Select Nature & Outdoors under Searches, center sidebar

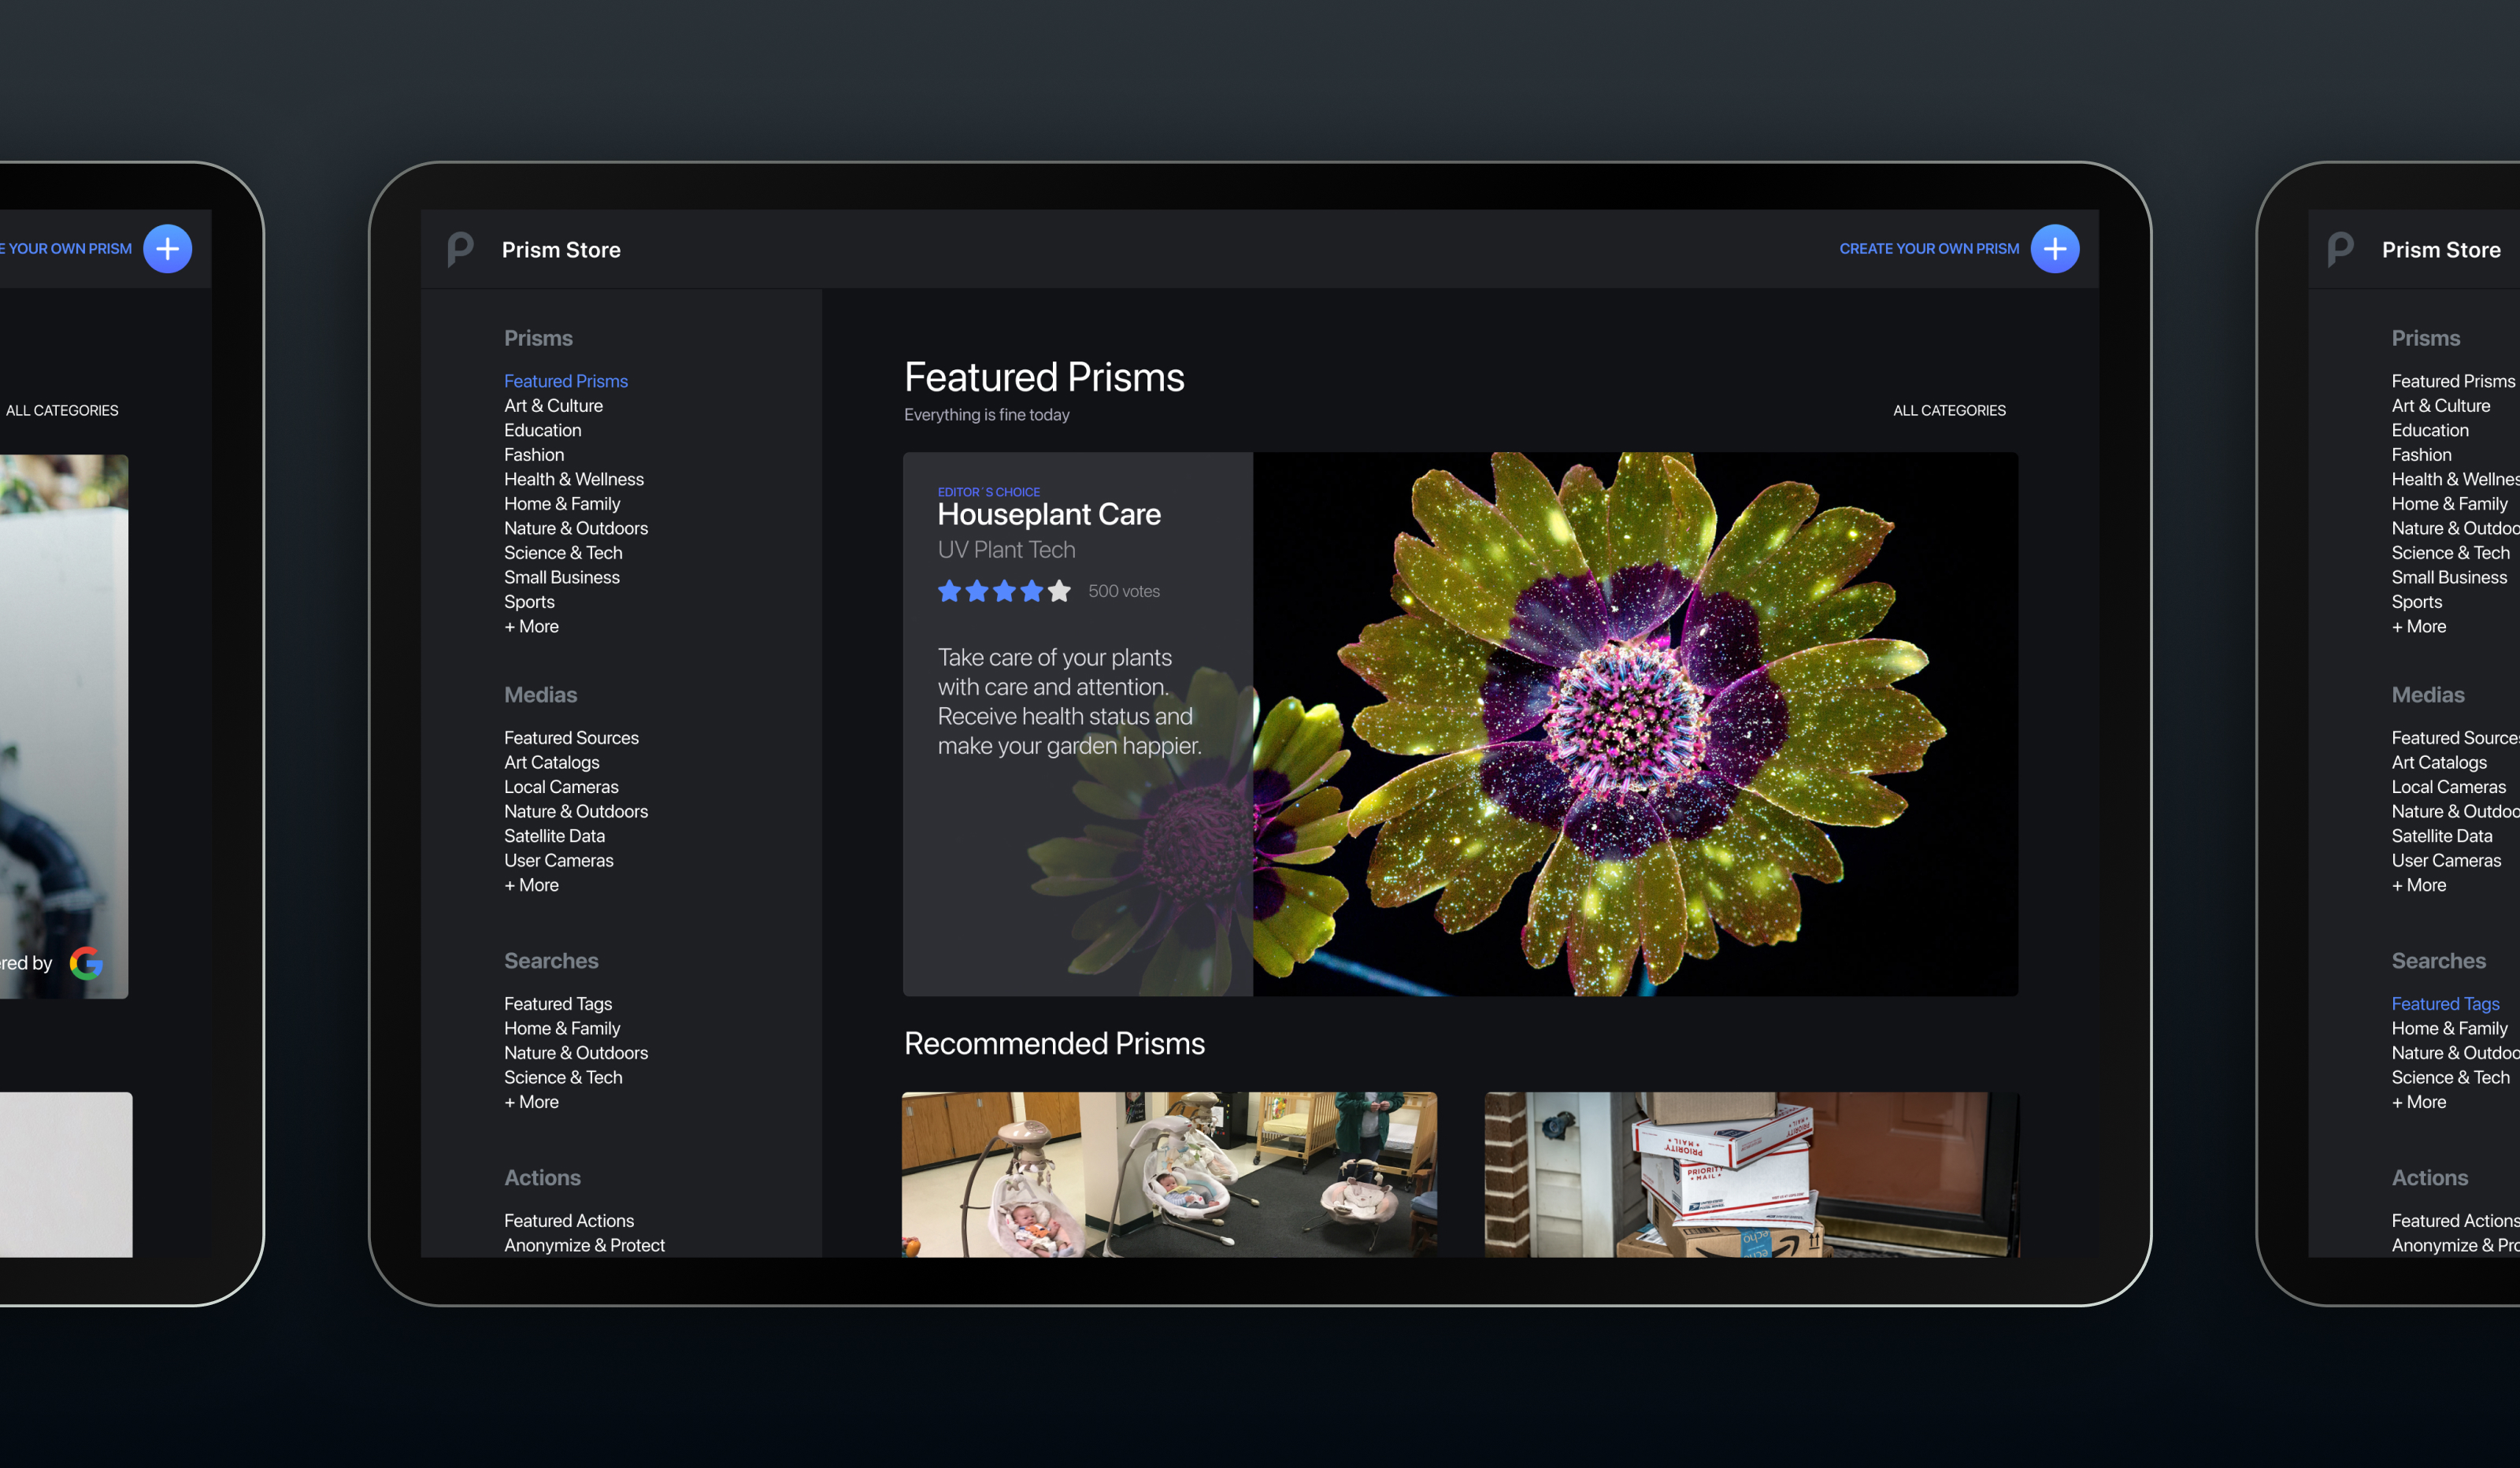pos(576,1053)
